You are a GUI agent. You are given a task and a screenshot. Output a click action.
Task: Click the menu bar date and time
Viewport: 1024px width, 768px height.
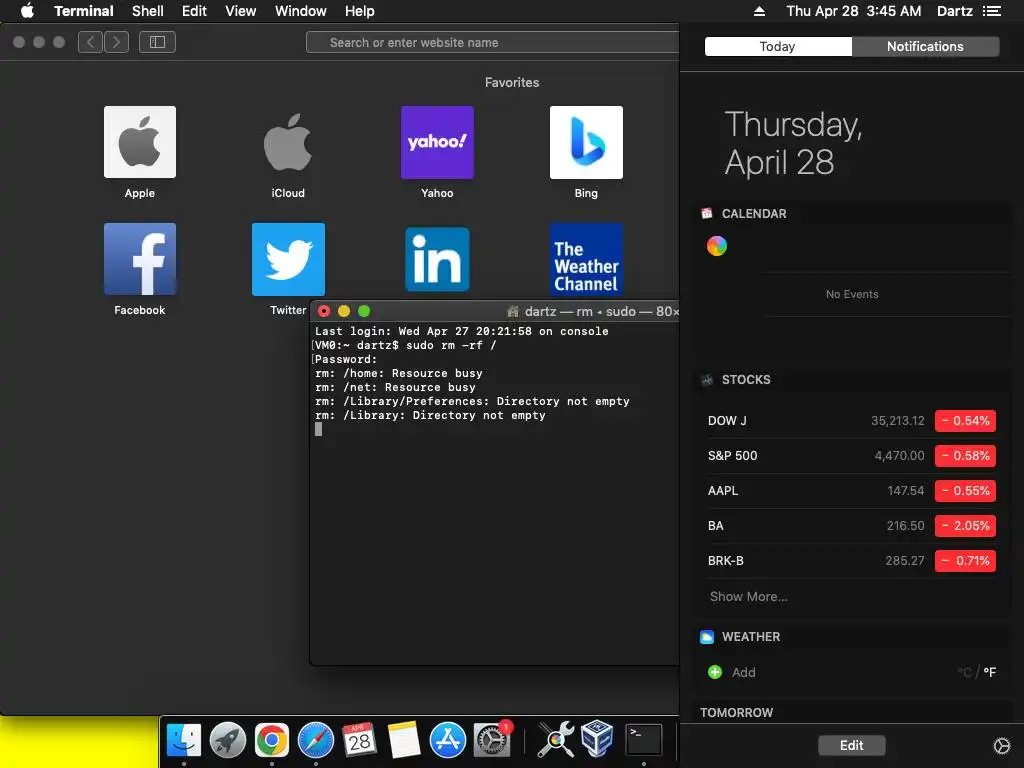click(x=854, y=11)
